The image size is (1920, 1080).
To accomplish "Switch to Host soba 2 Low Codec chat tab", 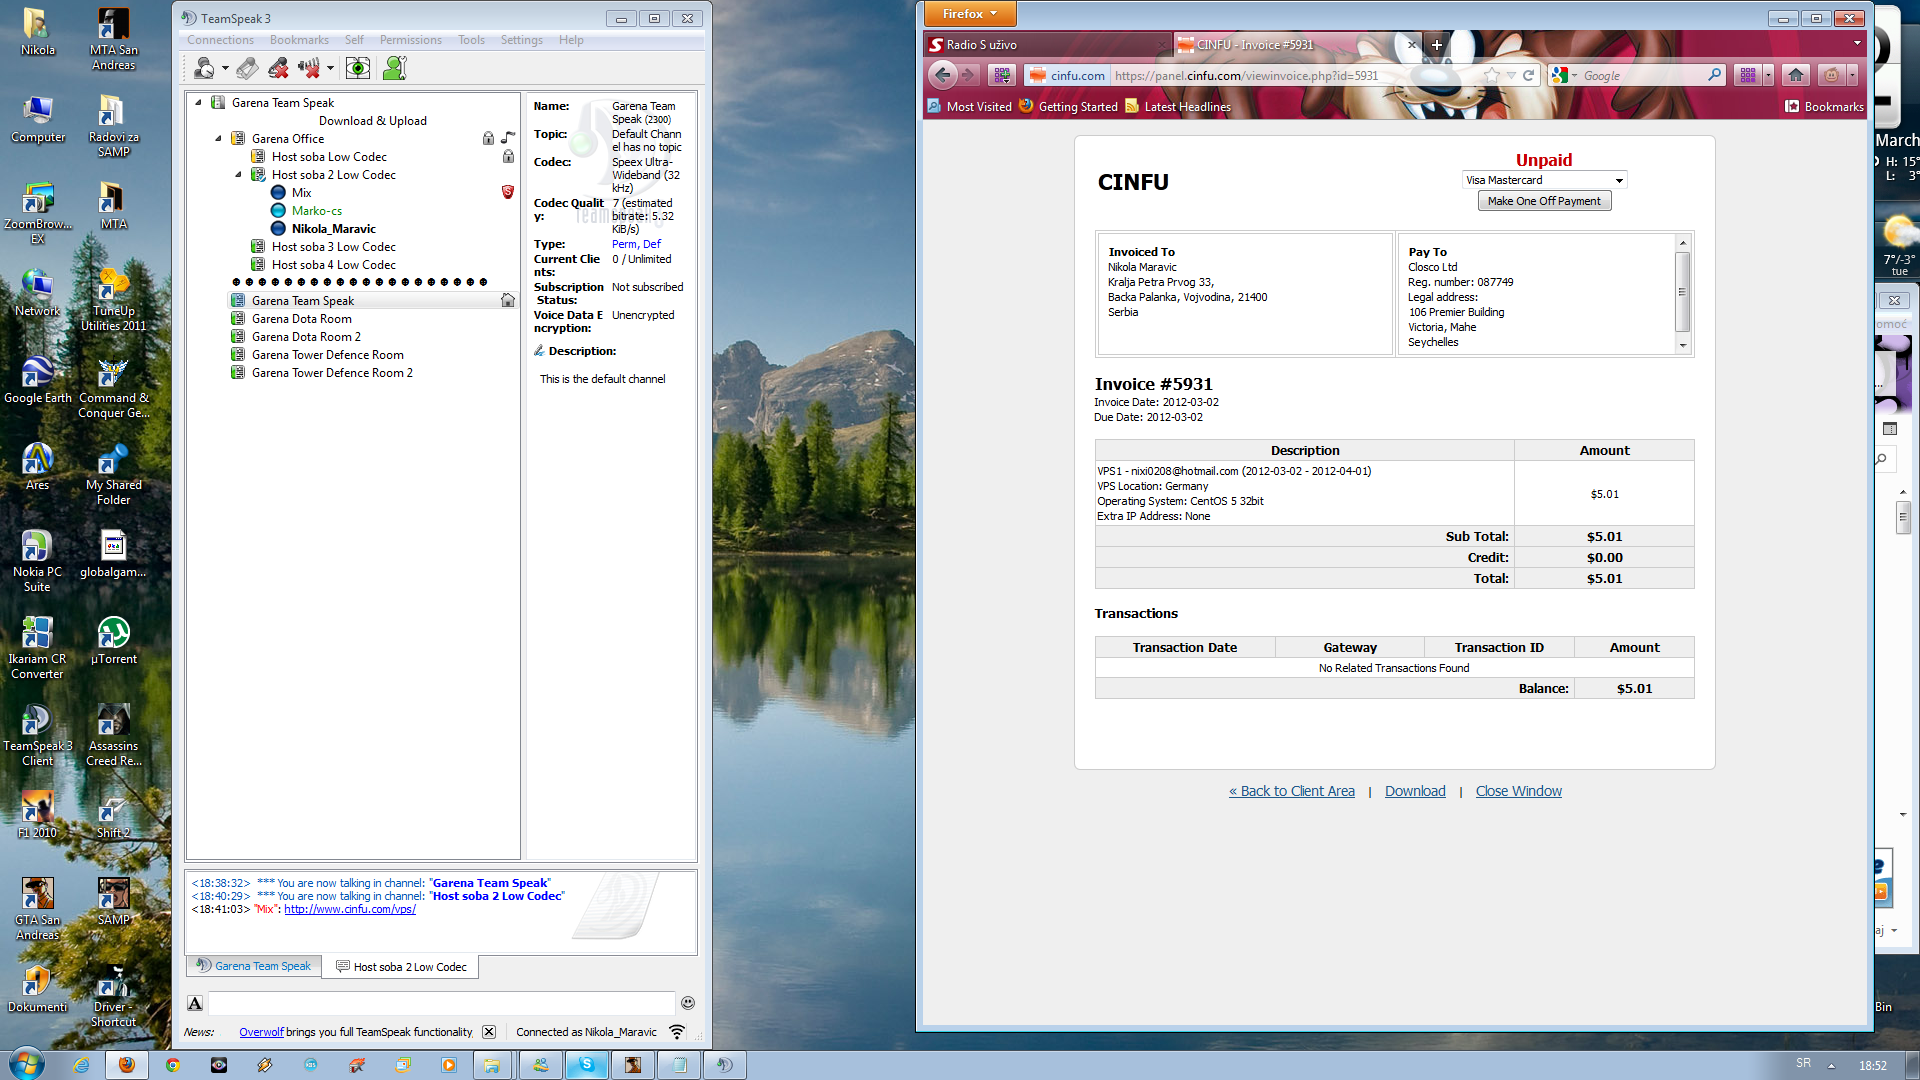I will [x=401, y=967].
